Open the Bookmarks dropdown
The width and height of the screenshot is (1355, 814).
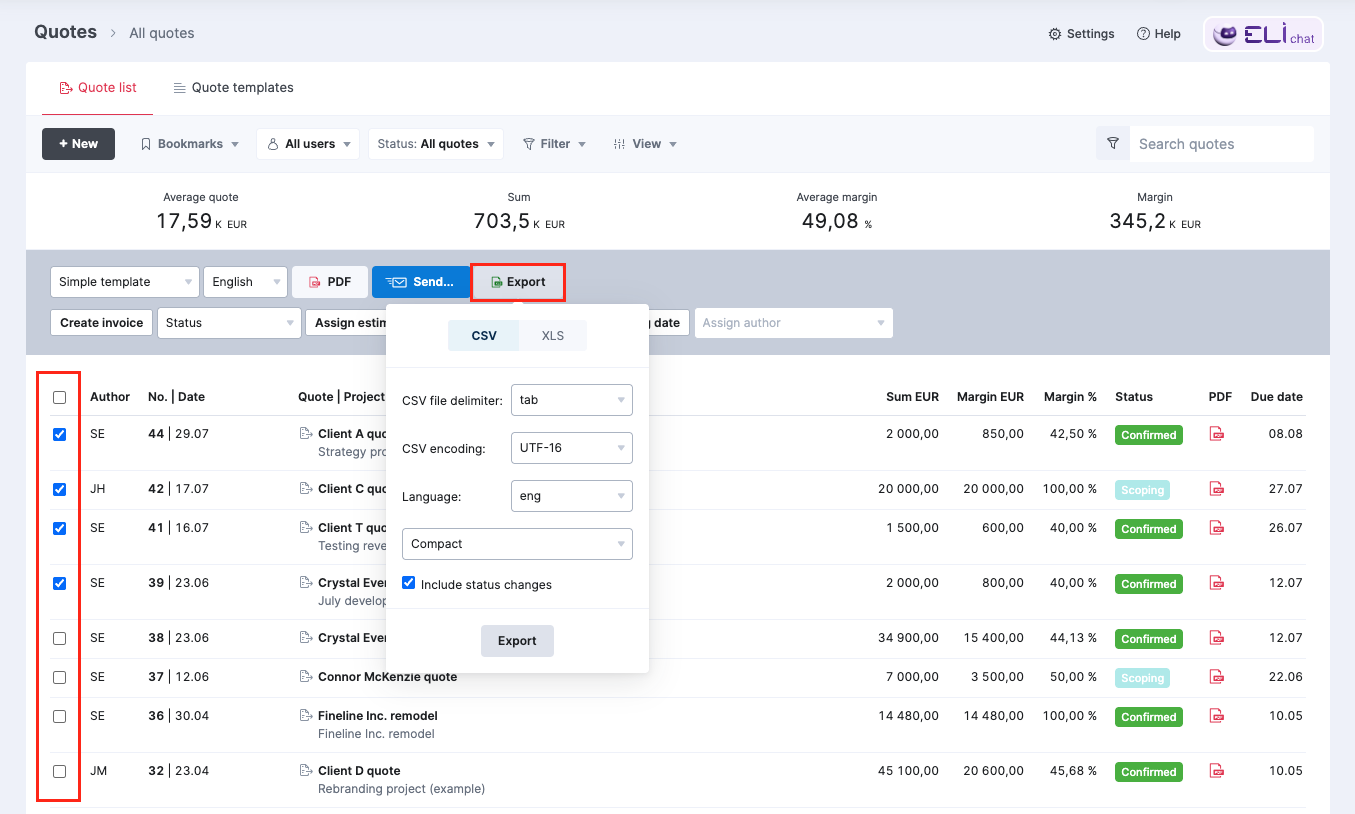click(189, 144)
